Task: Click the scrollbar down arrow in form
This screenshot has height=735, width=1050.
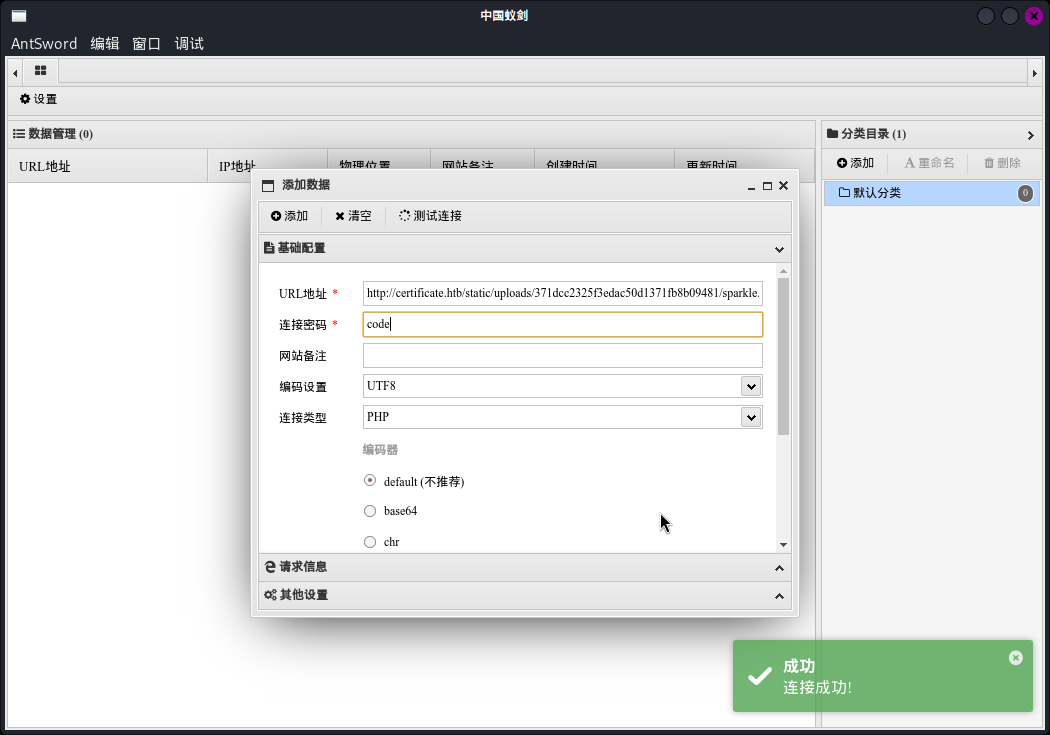Action: tap(783, 545)
